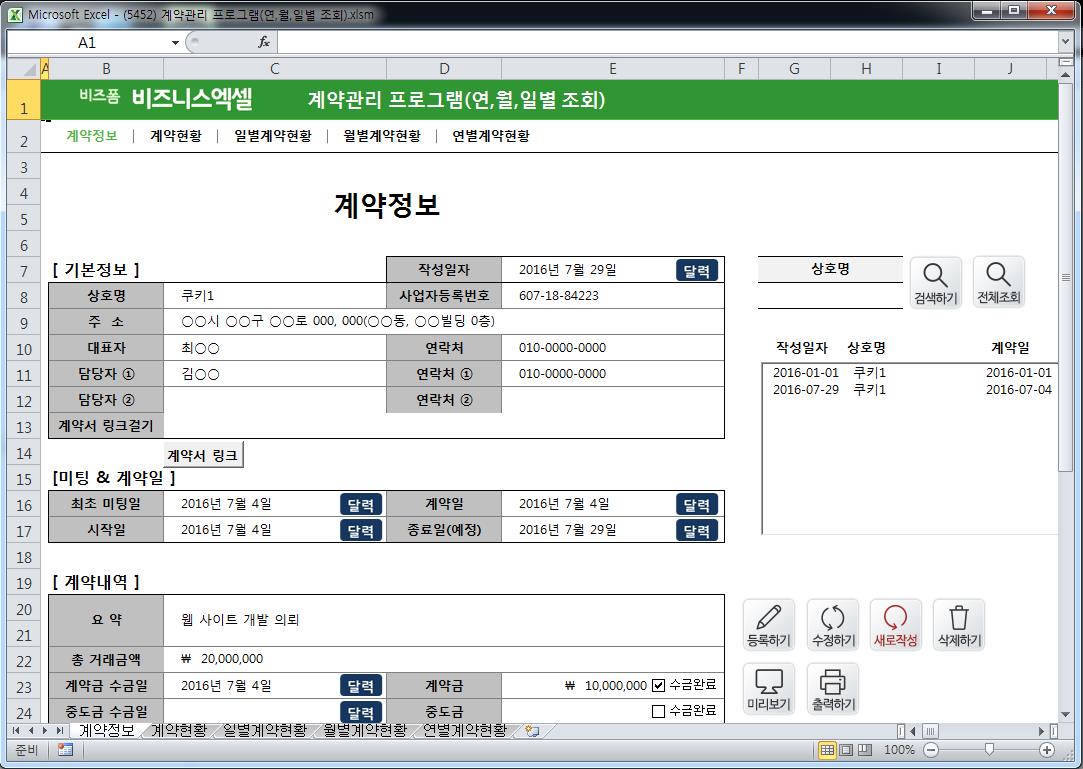Open the 달력 for 최초 미팅일
This screenshot has height=769, width=1083.
point(361,504)
